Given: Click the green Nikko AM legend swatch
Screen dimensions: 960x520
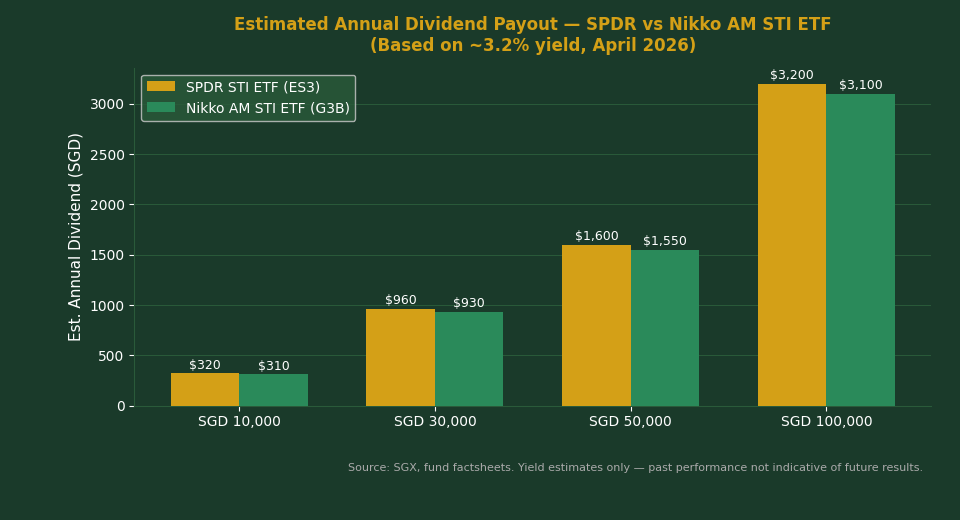Looking at the screenshot, I should (161, 108).
